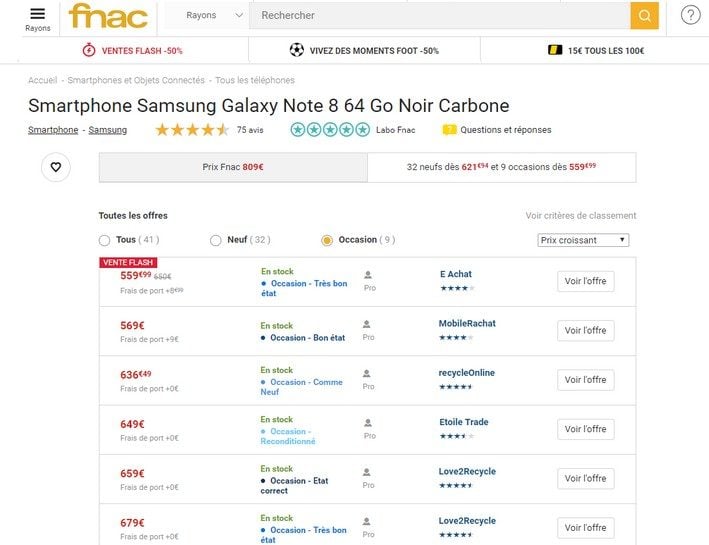Screen dimensions: 709x545
Task: Click the Questions et réponses speech bubble icon
Action: tap(449, 130)
